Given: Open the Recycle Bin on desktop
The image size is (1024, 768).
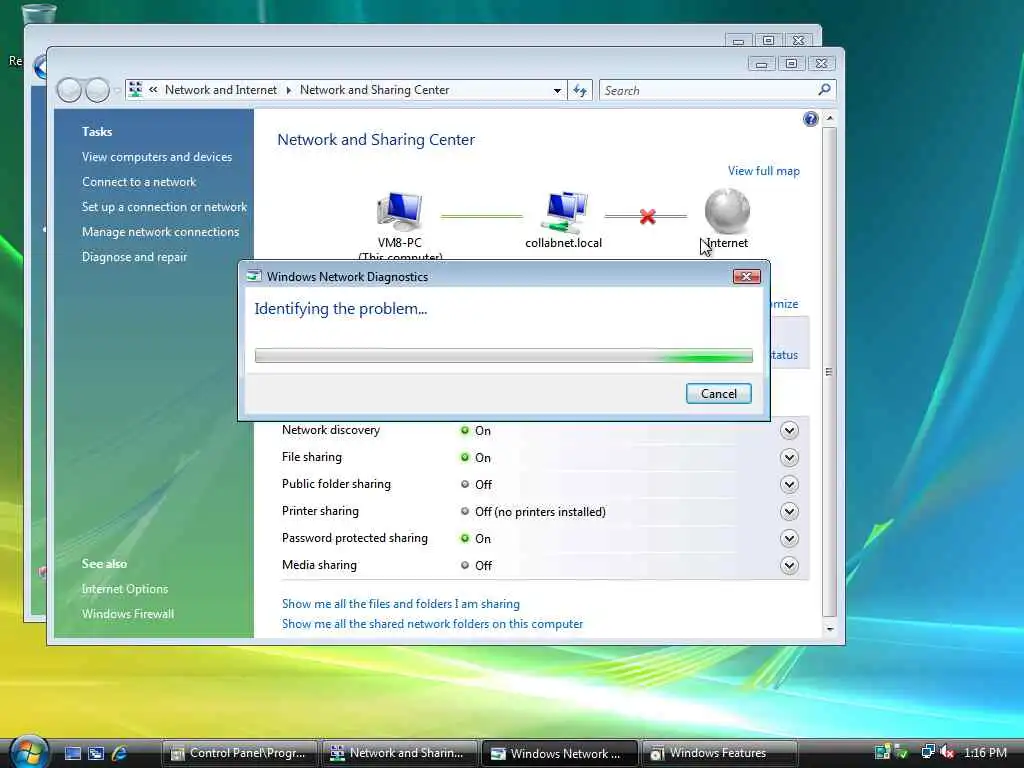Looking at the screenshot, I should tap(39, 13).
